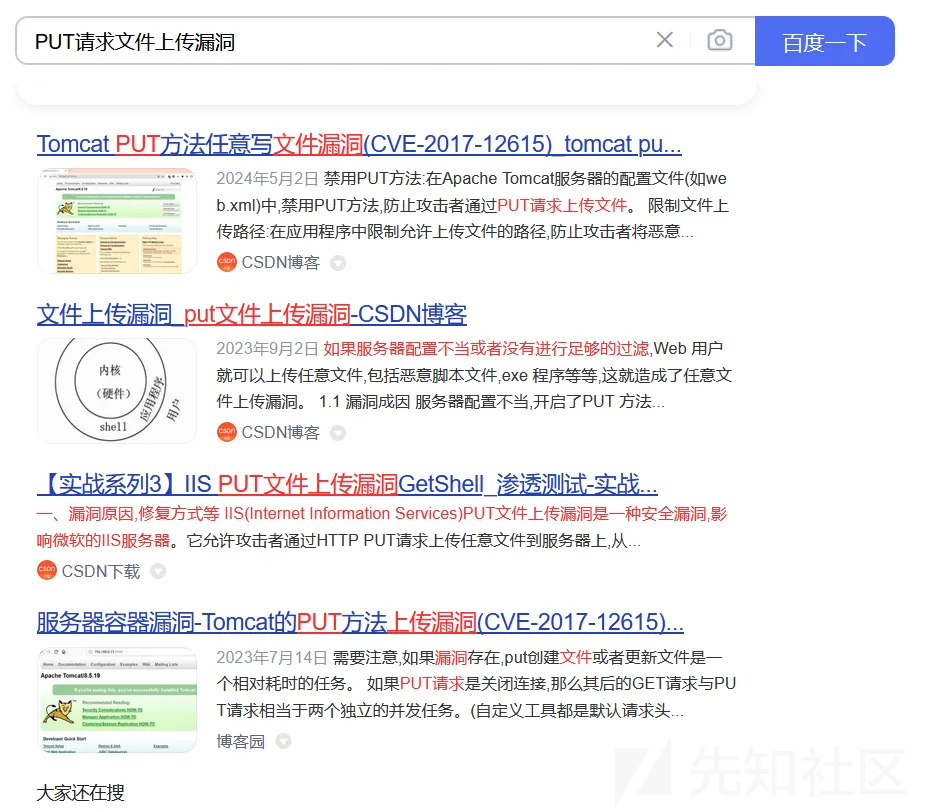This screenshot has height=812, width=929.
Task: Click the CSDN logo next to CSDN下载
Action: [47, 570]
